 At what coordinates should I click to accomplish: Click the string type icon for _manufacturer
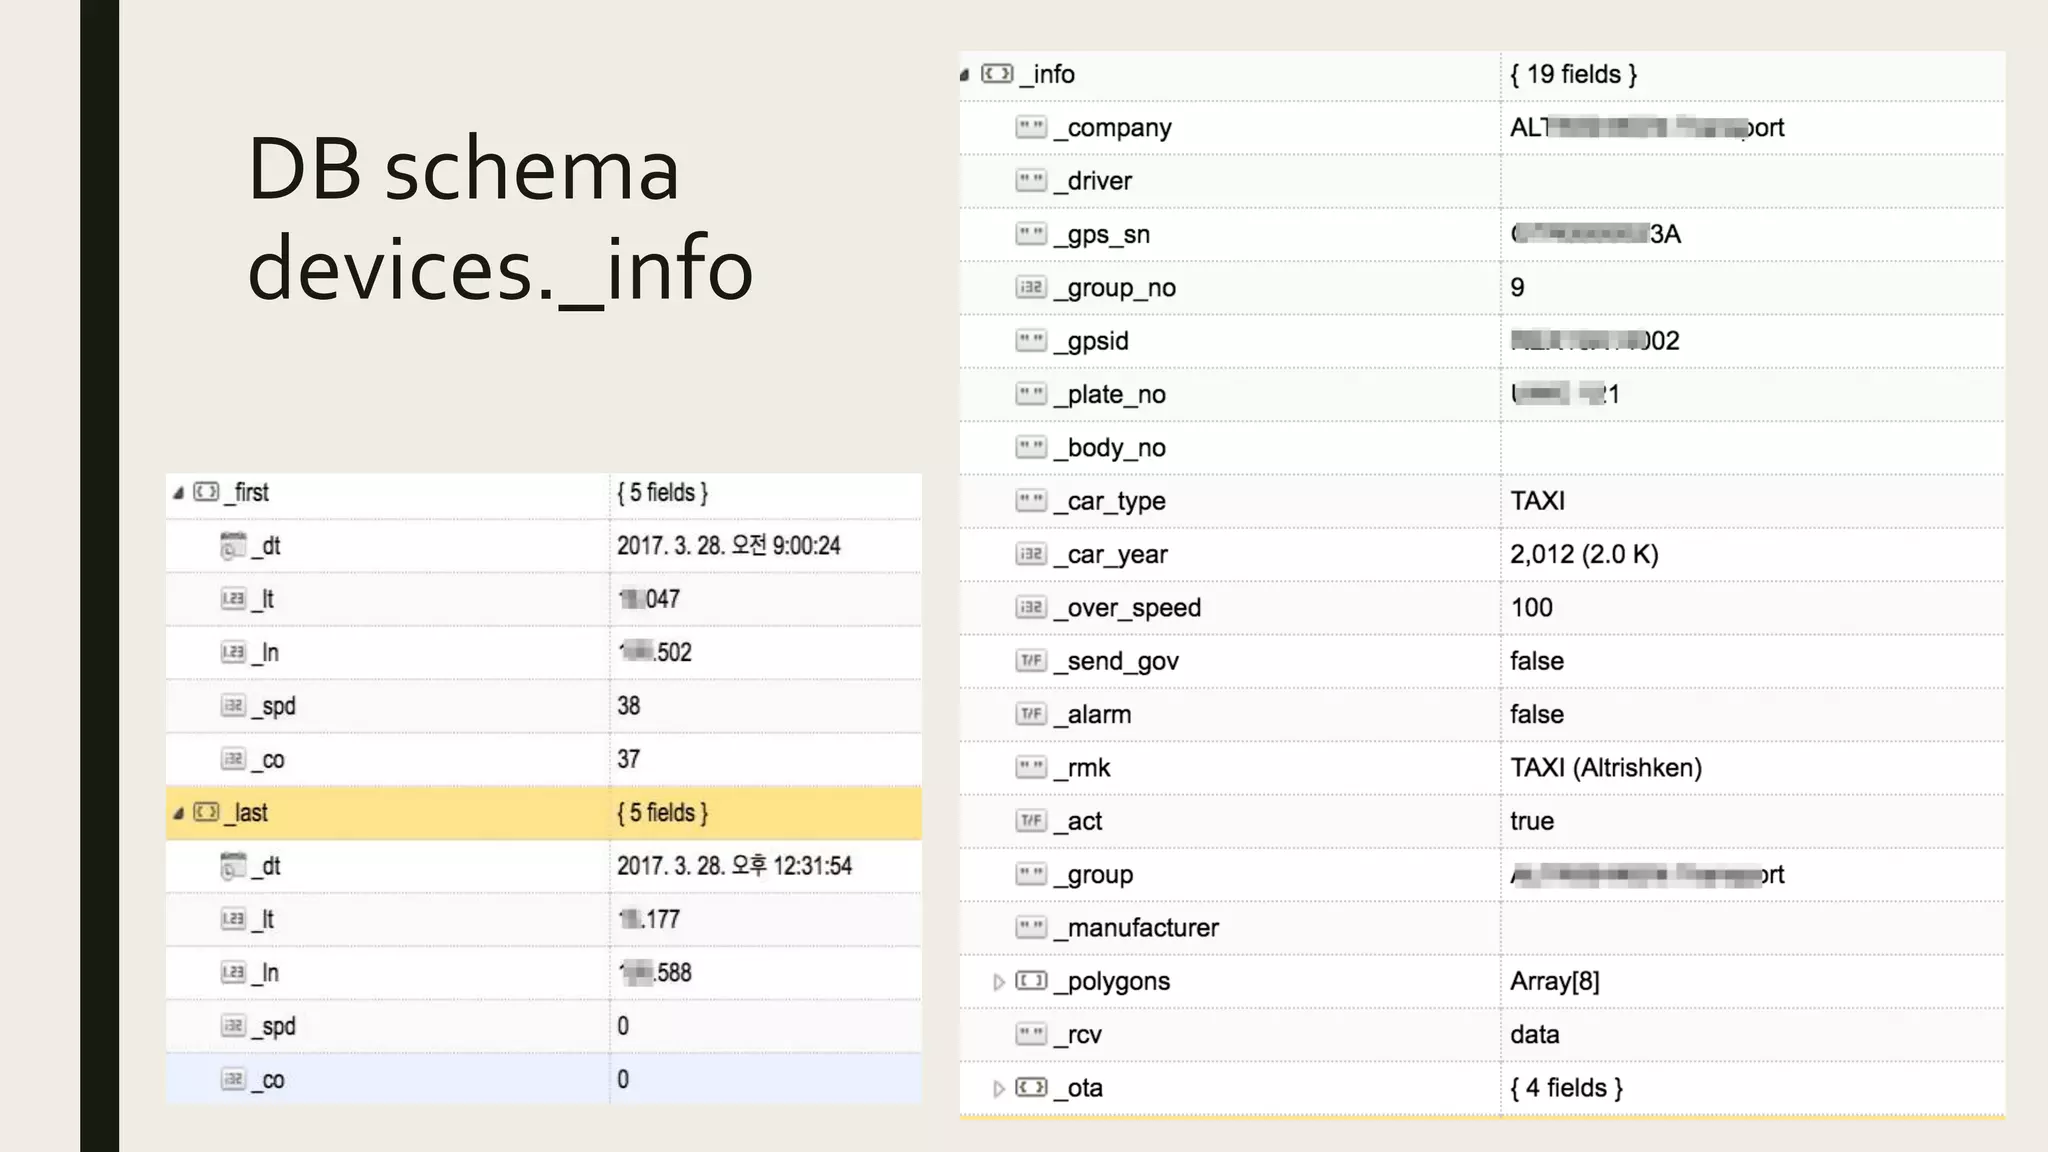pyautogui.click(x=1031, y=928)
